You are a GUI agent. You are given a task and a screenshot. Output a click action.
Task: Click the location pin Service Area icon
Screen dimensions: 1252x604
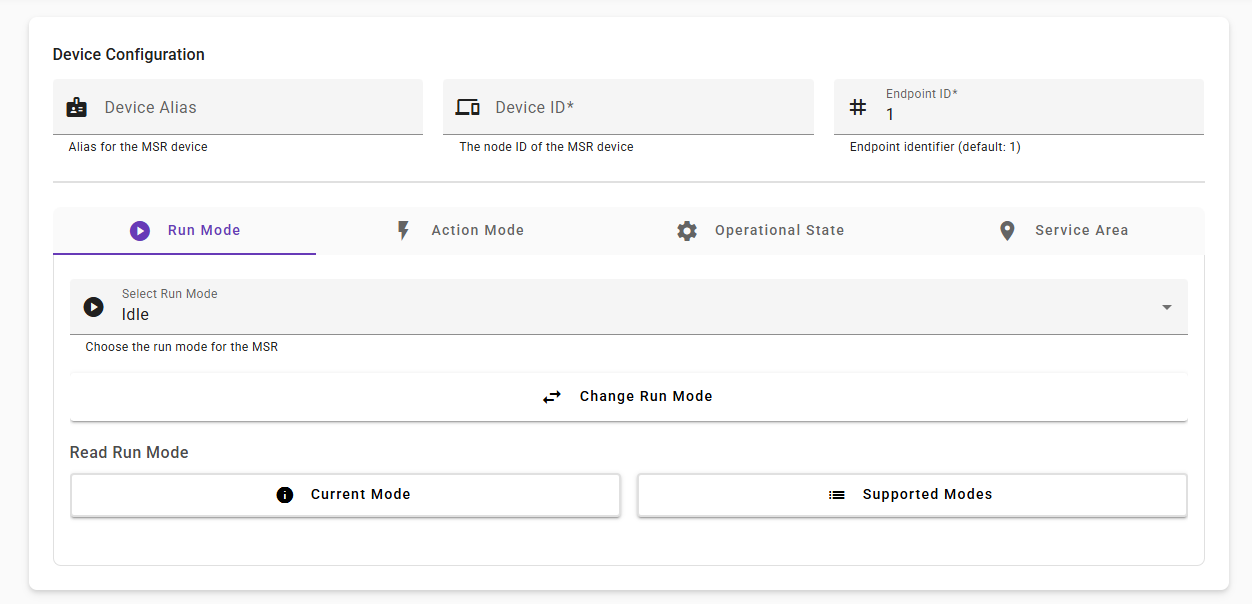pos(1007,231)
